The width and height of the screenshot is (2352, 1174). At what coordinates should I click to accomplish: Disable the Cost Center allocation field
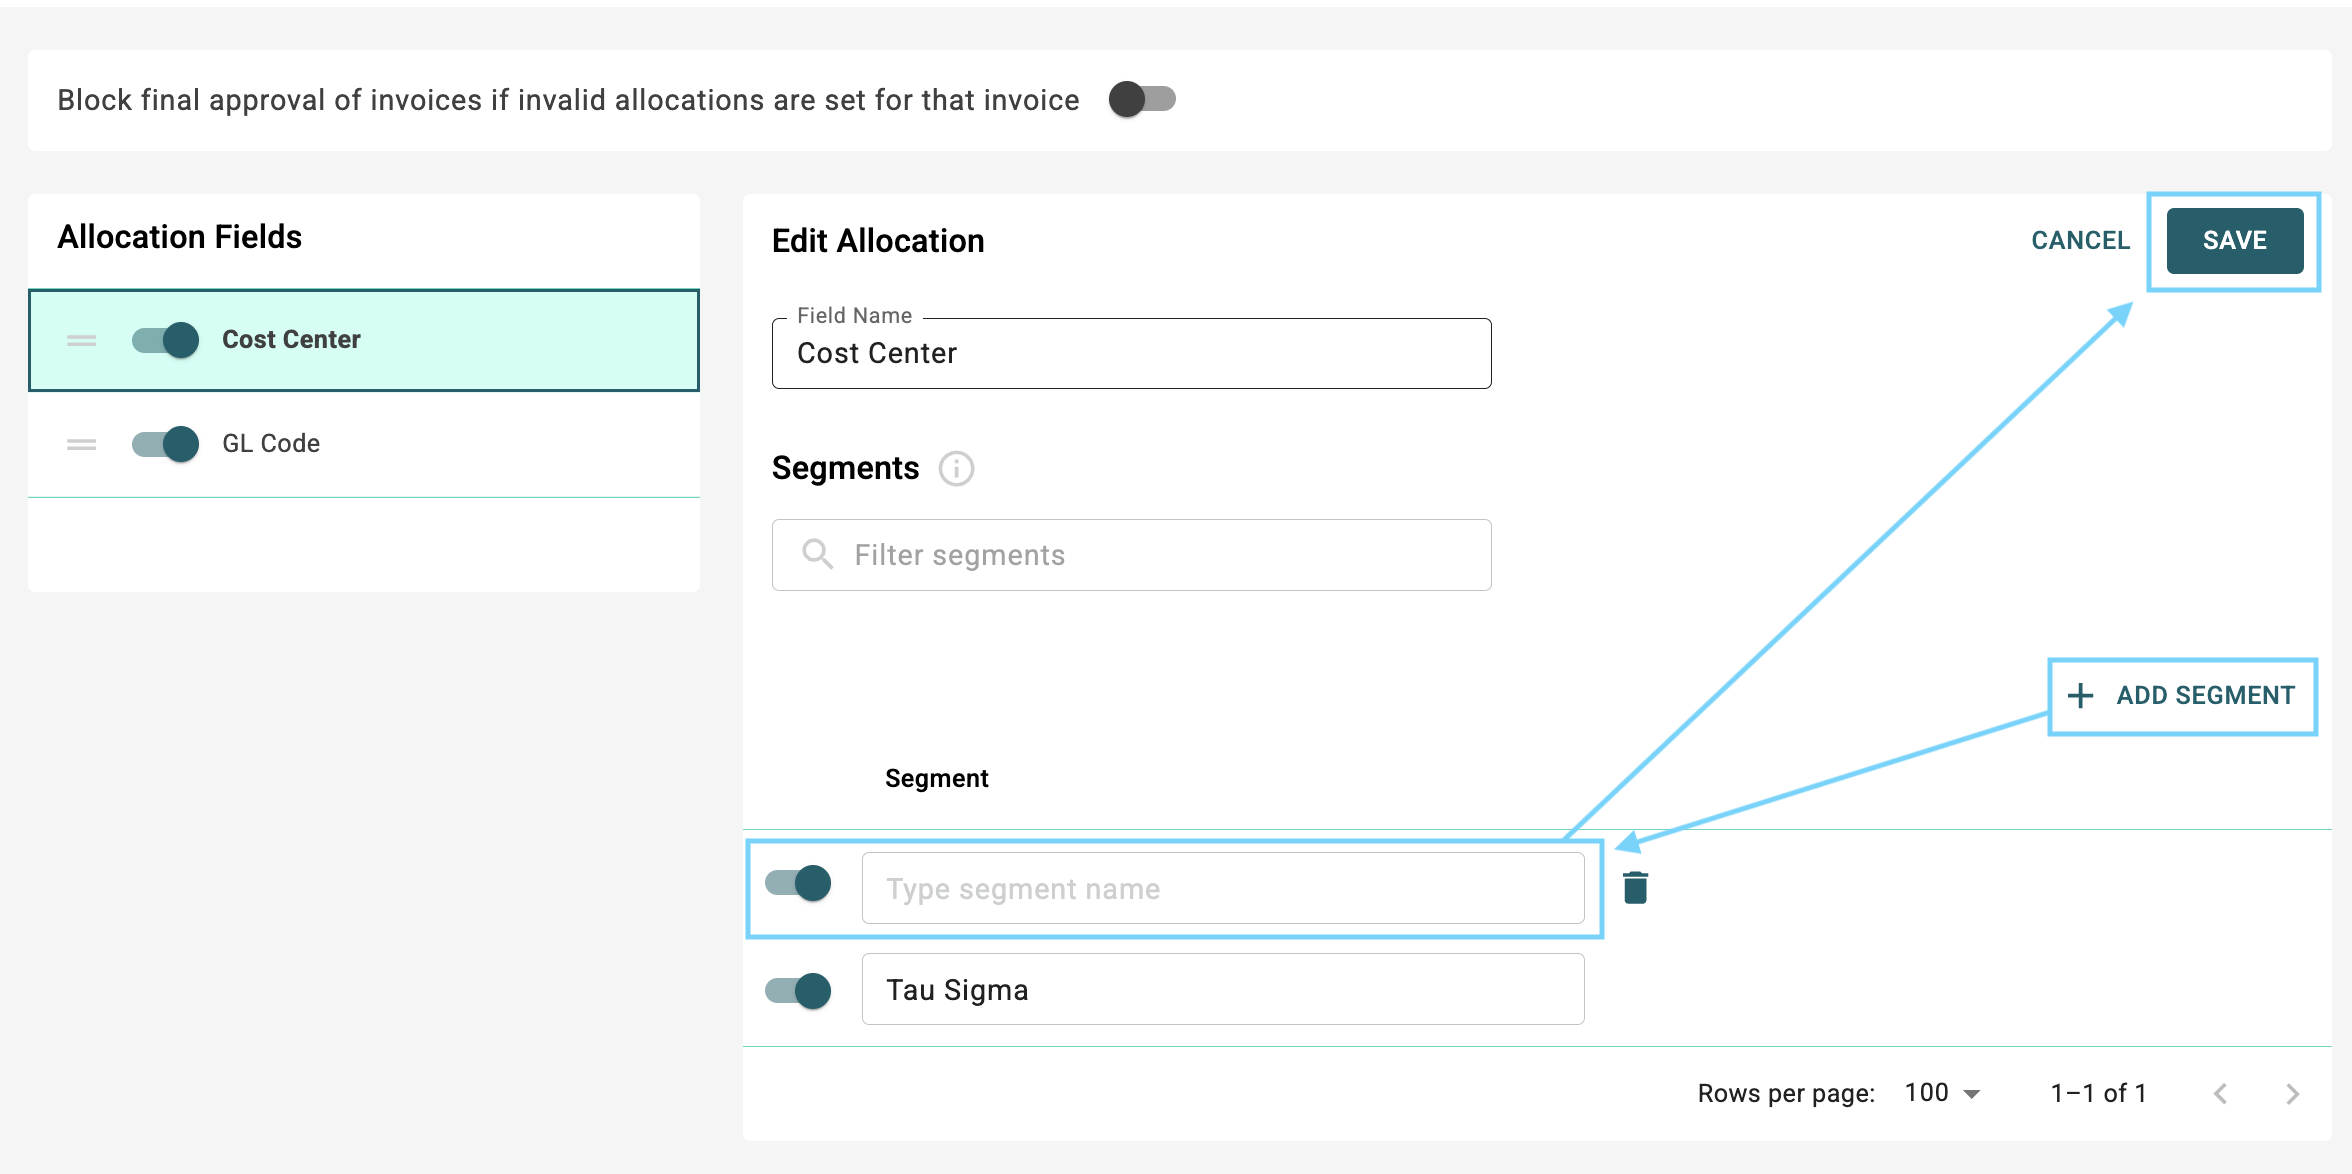(166, 340)
